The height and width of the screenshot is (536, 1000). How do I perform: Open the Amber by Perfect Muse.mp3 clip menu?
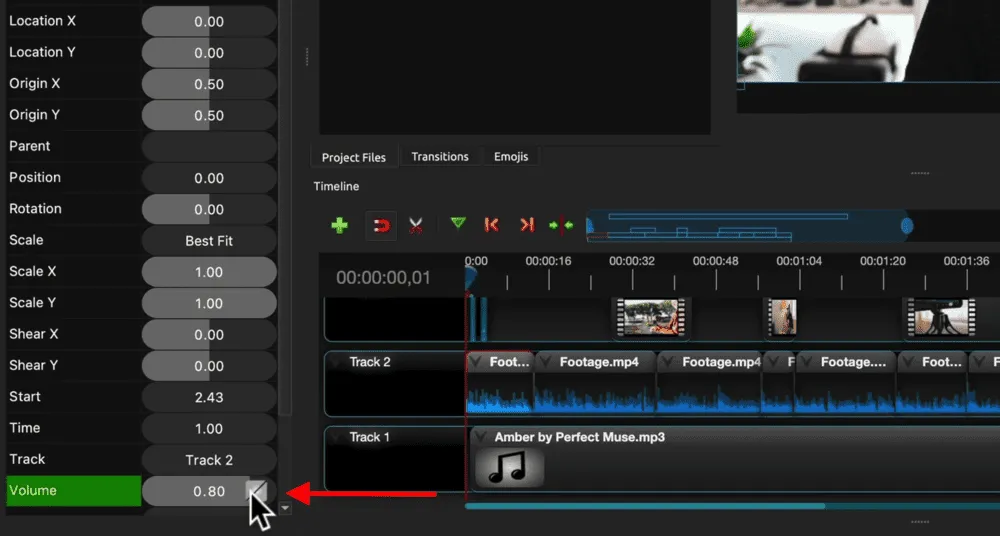[481, 437]
